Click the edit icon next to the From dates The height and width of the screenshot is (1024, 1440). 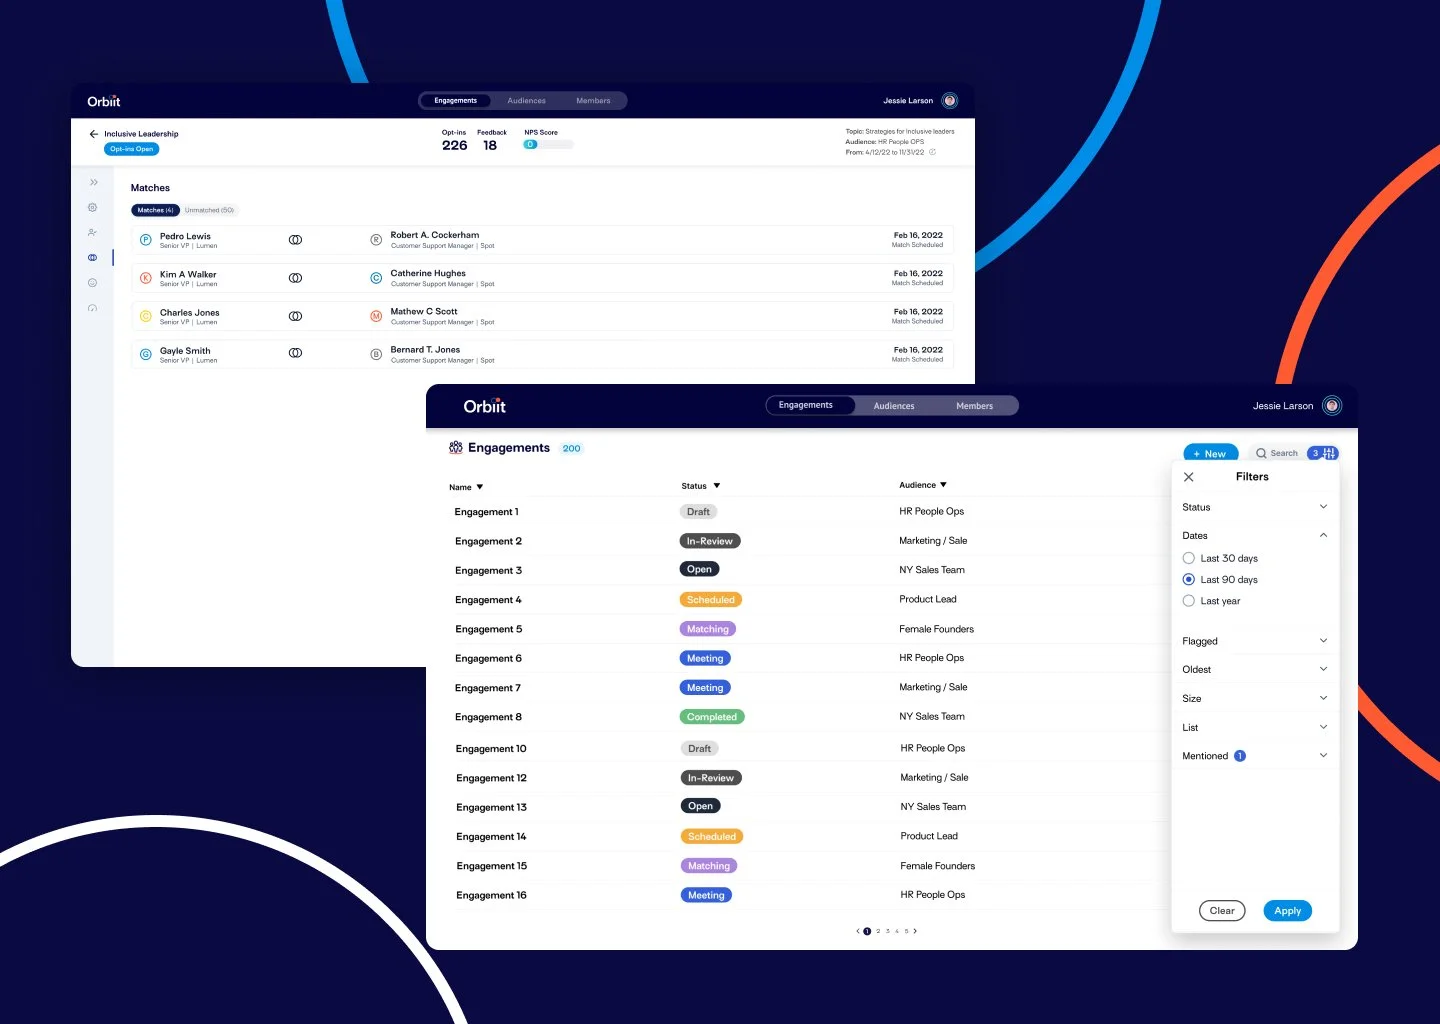click(x=932, y=152)
